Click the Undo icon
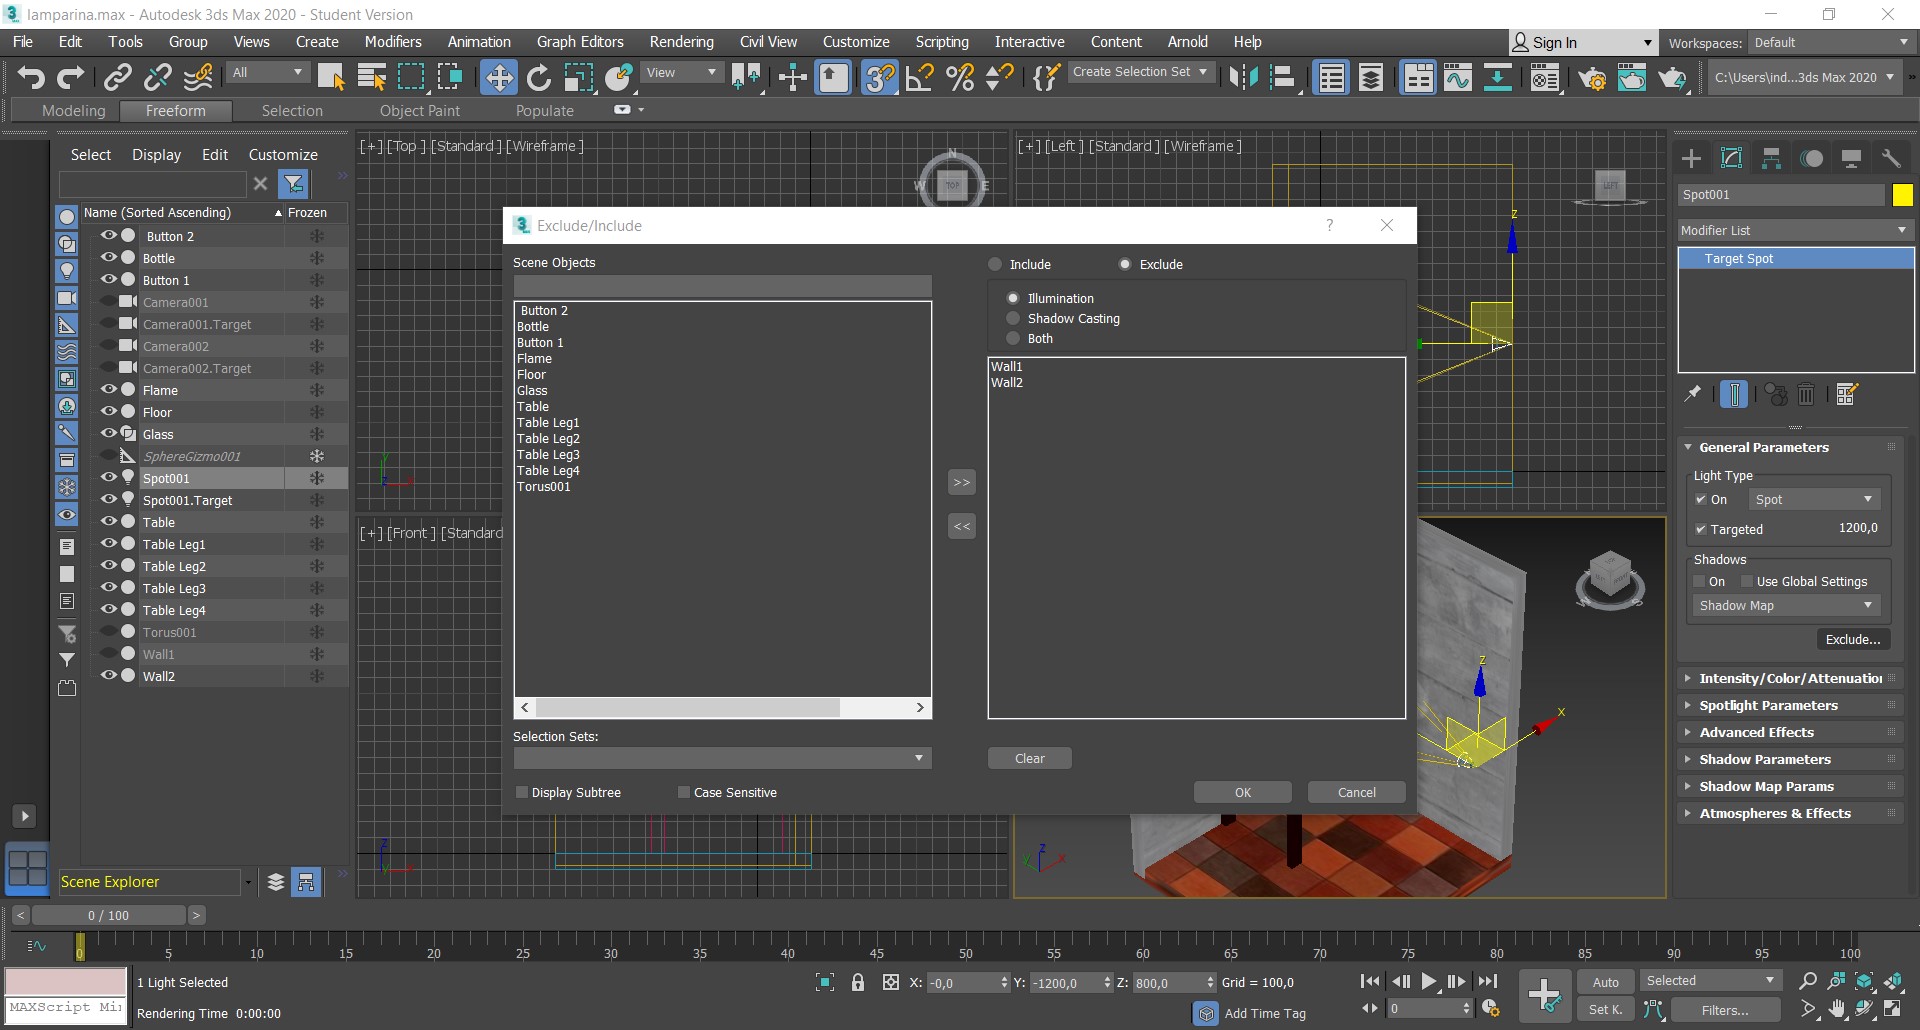 [30, 77]
